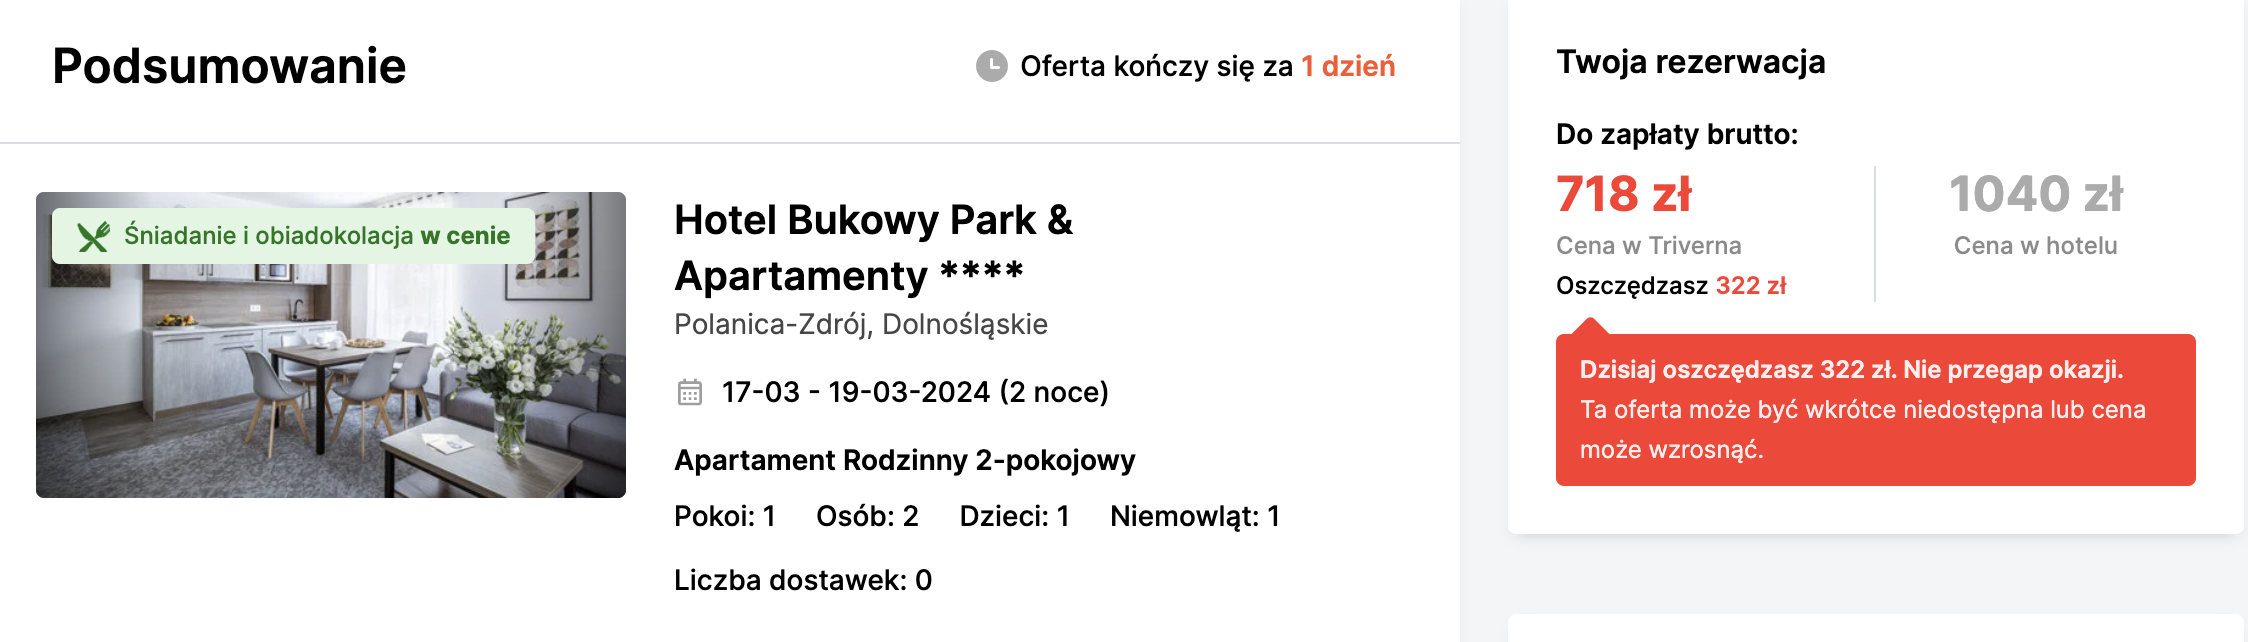Click the "1 dzień" offer deadline text
This screenshot has height=642, width=2248.
[1347, 66]
